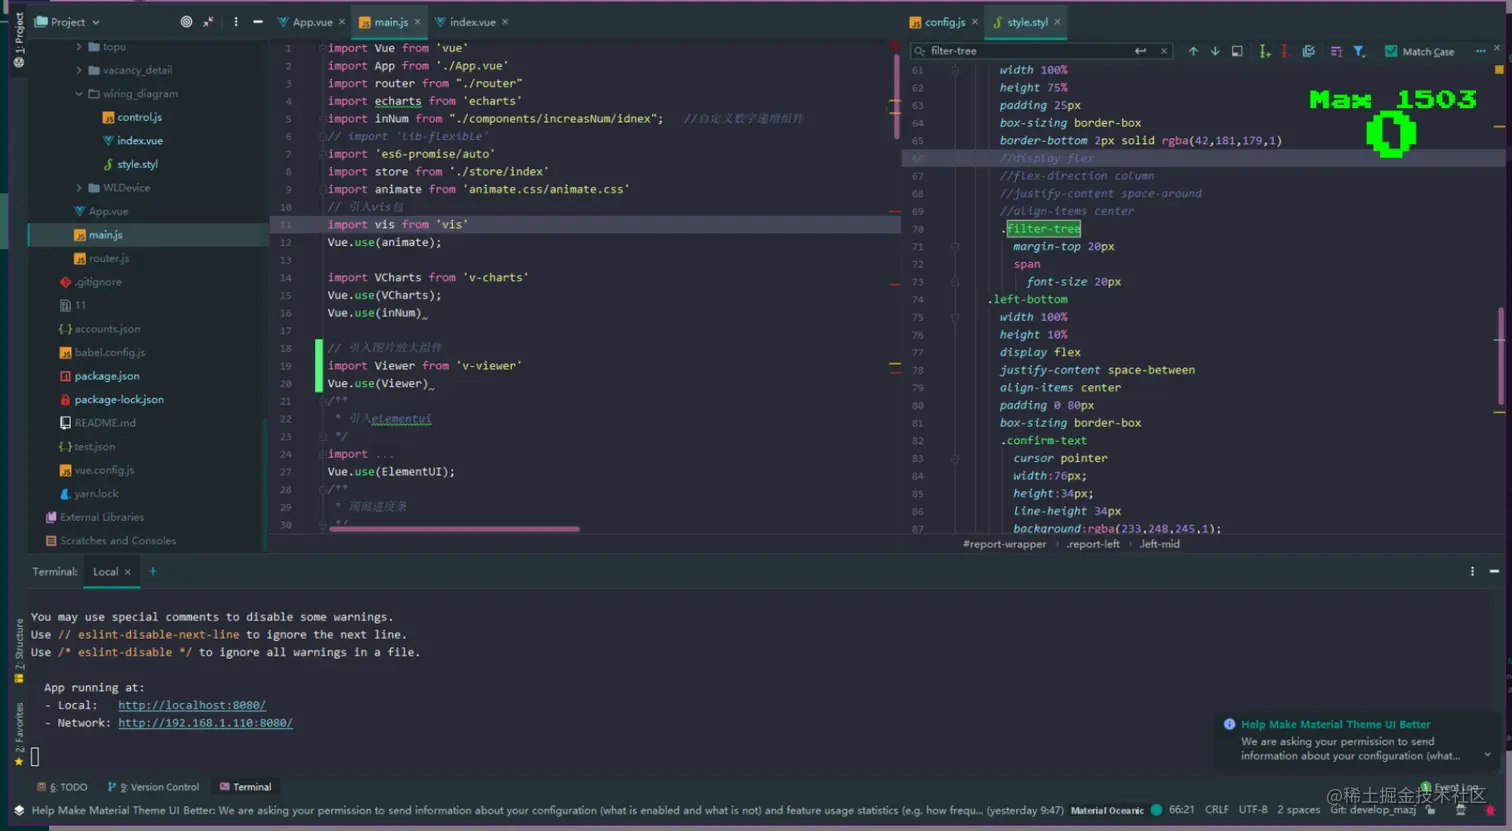
Task: Select vue.config.js in the project tree
Action: pyautogui.click(x=96, y=470)
